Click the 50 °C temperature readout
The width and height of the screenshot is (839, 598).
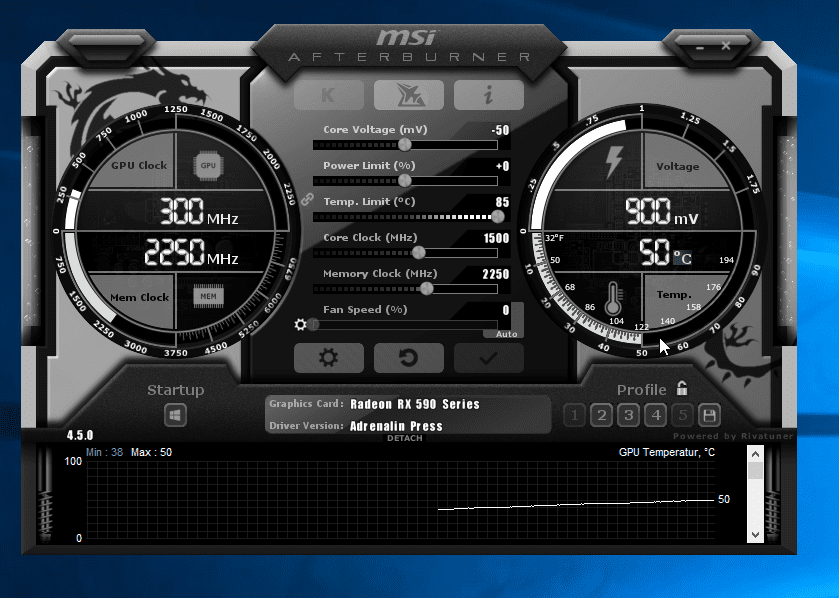click(x=665, y=252)
